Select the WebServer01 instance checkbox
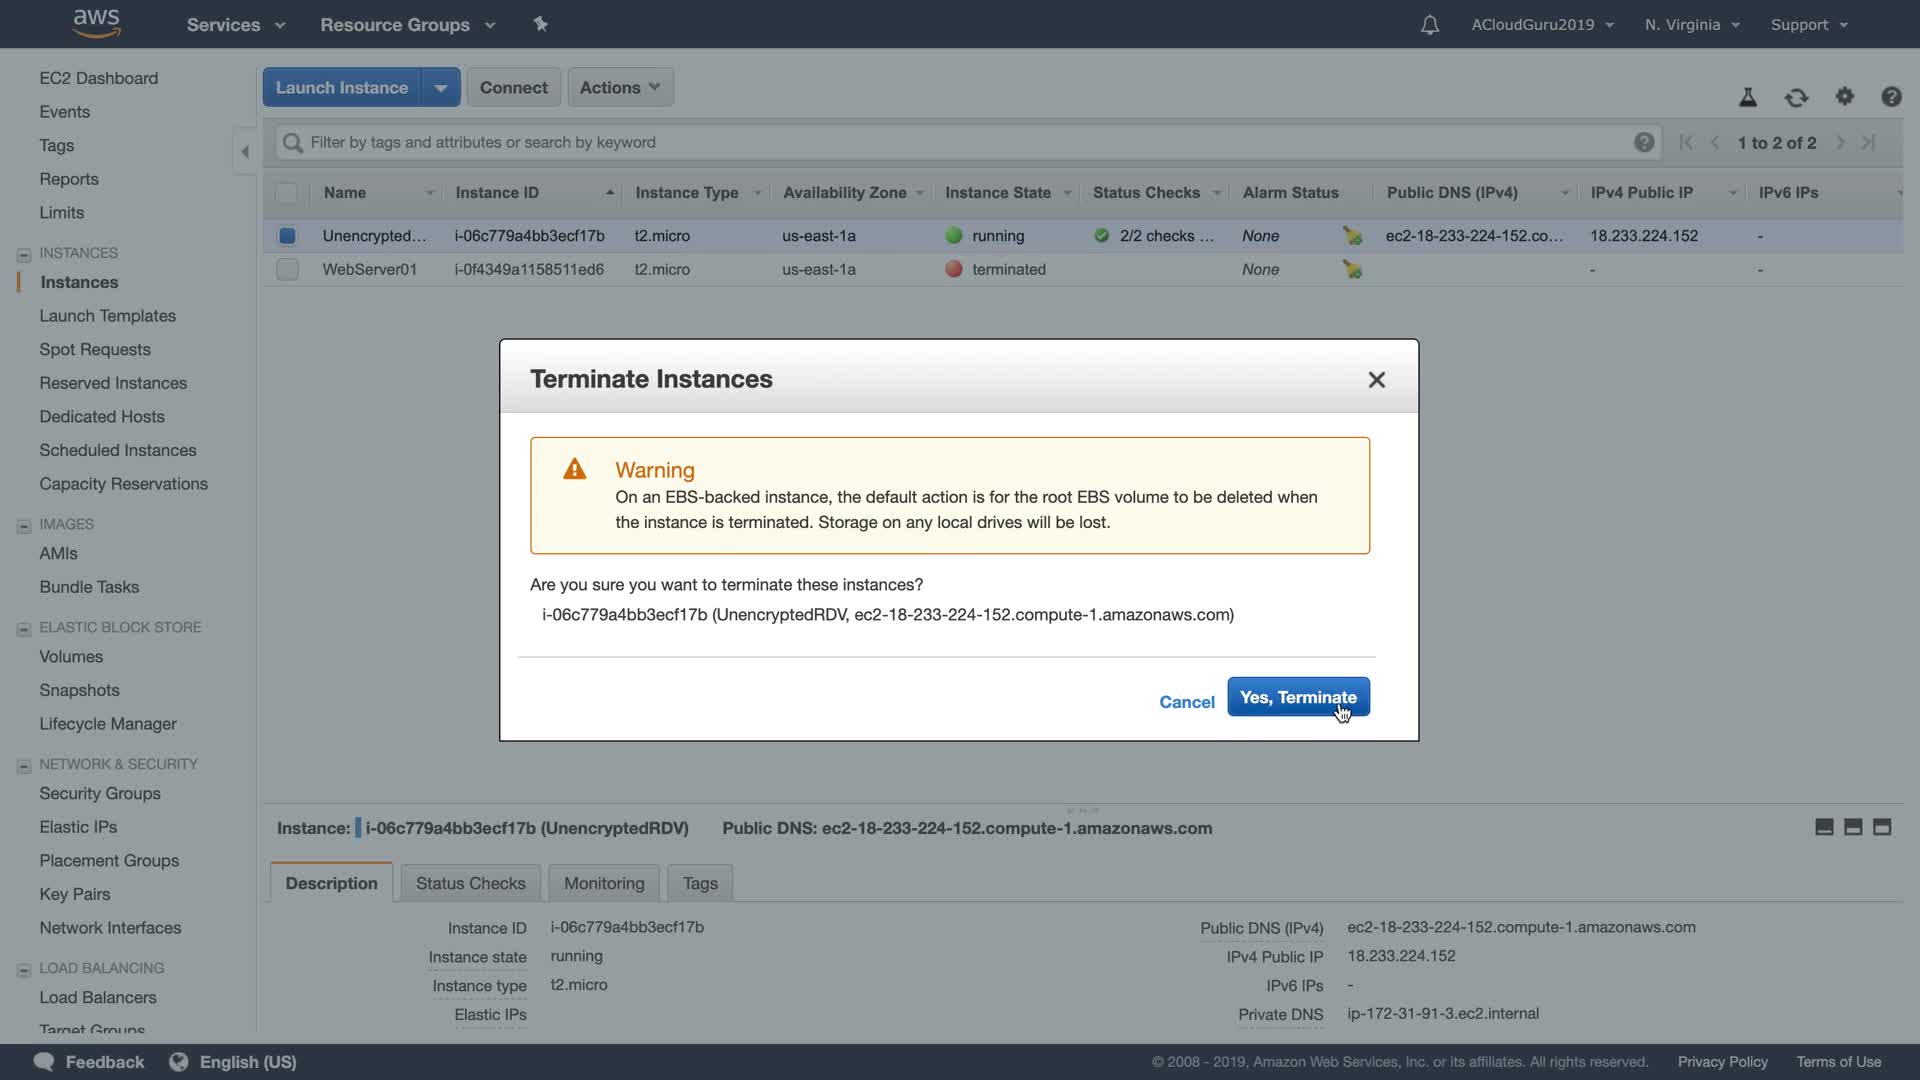 click(x=287, y=269)
